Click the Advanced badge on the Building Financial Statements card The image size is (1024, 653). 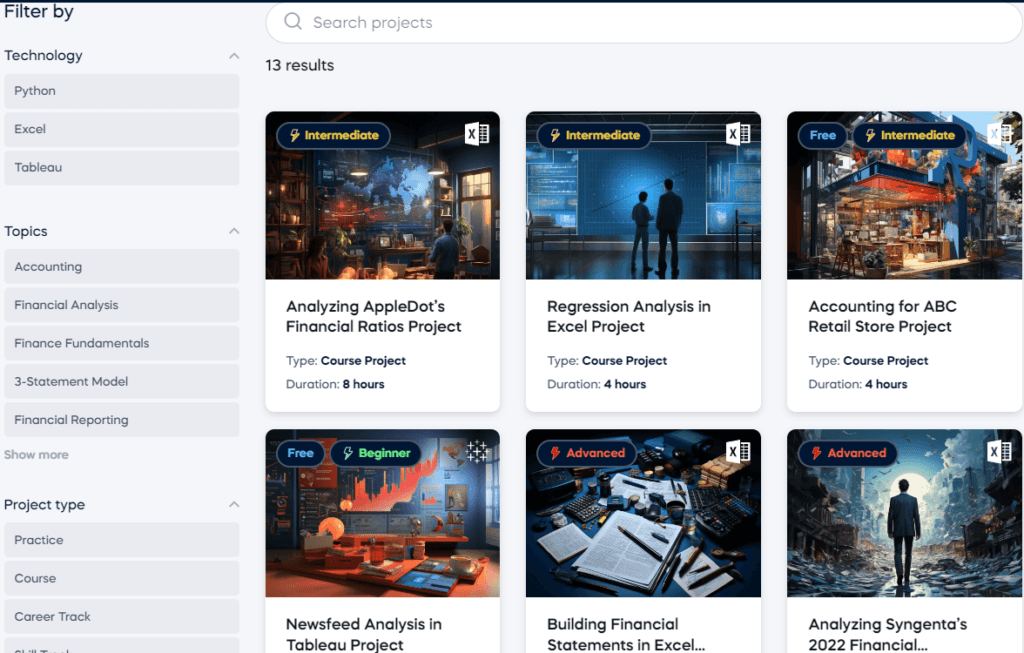click(x=587, y=453)
